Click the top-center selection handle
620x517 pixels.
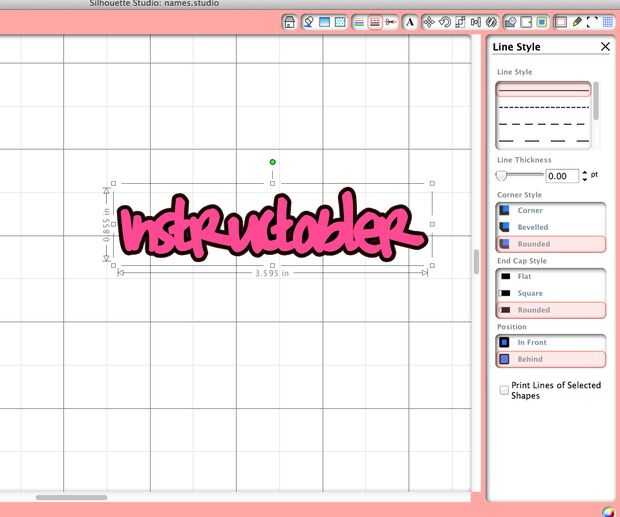(272, 183)
